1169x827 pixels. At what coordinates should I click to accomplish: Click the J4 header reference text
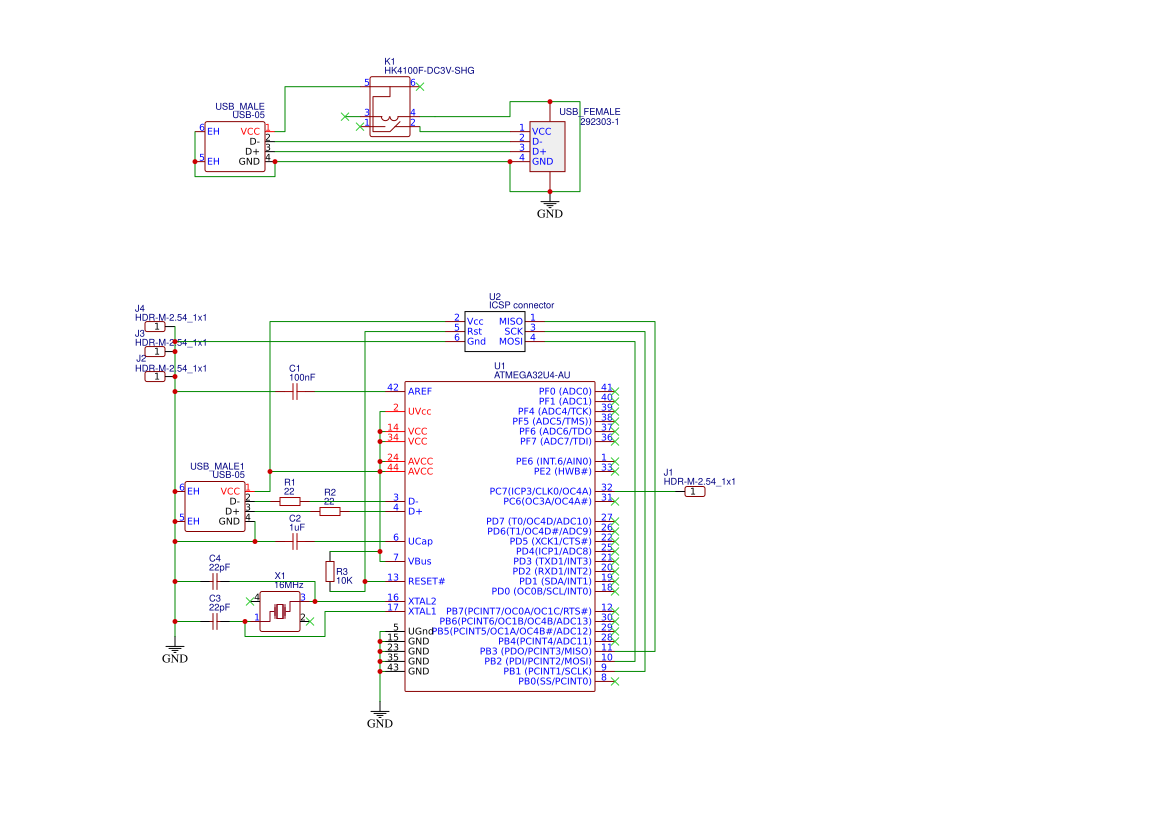coord(140,307)
